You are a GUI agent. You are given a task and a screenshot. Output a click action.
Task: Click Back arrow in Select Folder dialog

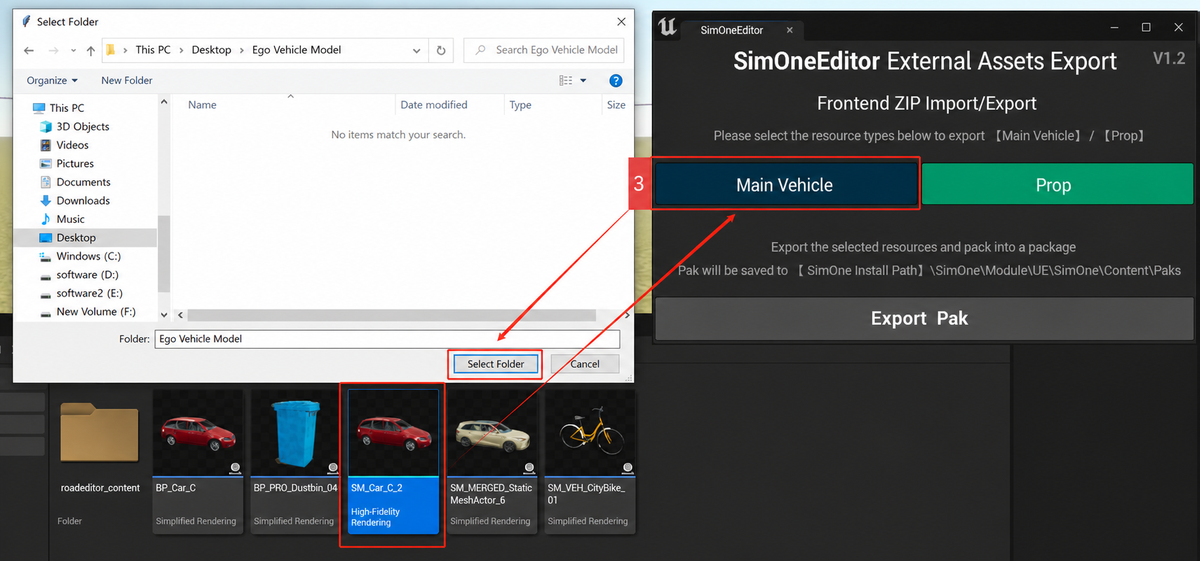coord(30,50)
